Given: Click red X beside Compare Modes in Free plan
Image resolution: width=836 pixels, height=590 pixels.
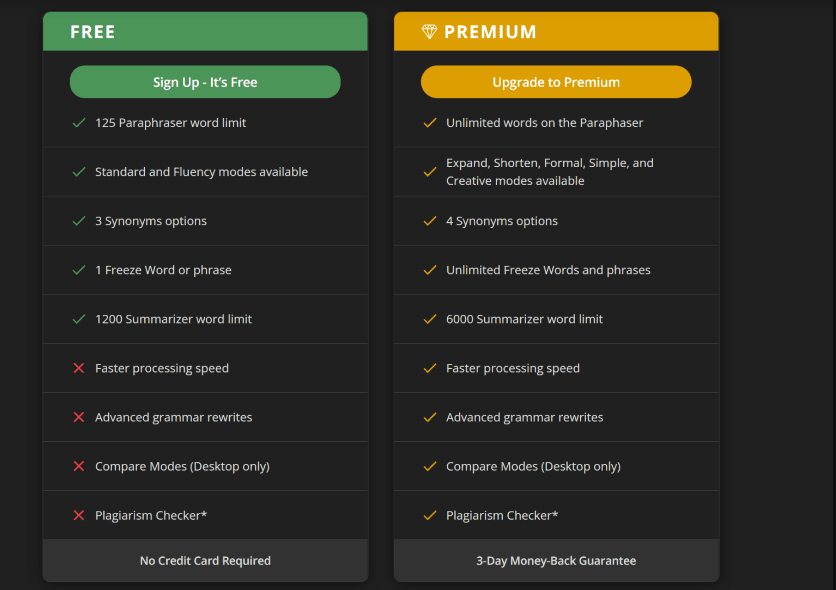Looking at the screenshot, I should point(79,466).
